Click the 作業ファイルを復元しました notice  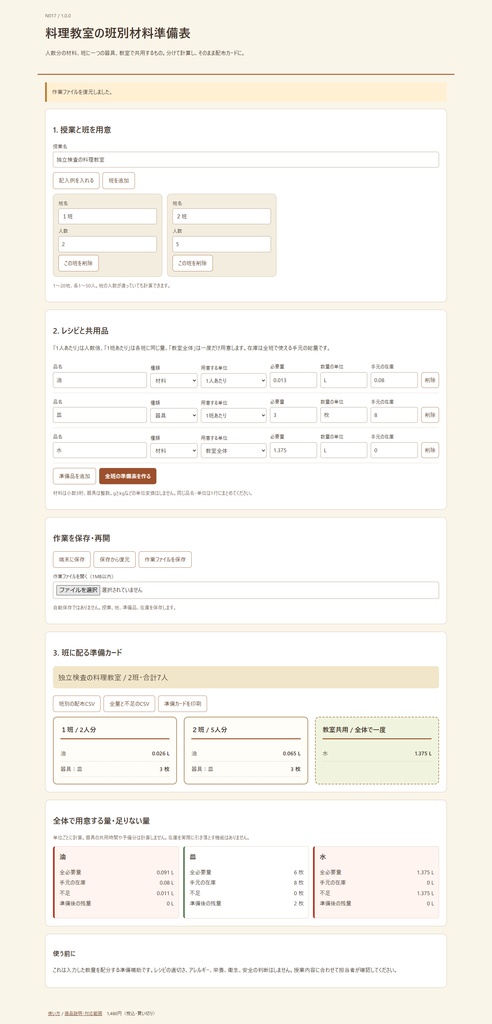pos(246,92)
